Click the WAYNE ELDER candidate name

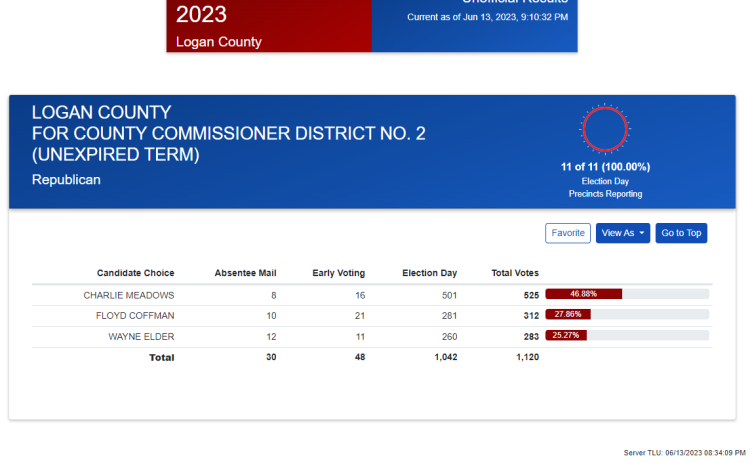point(141,337)
